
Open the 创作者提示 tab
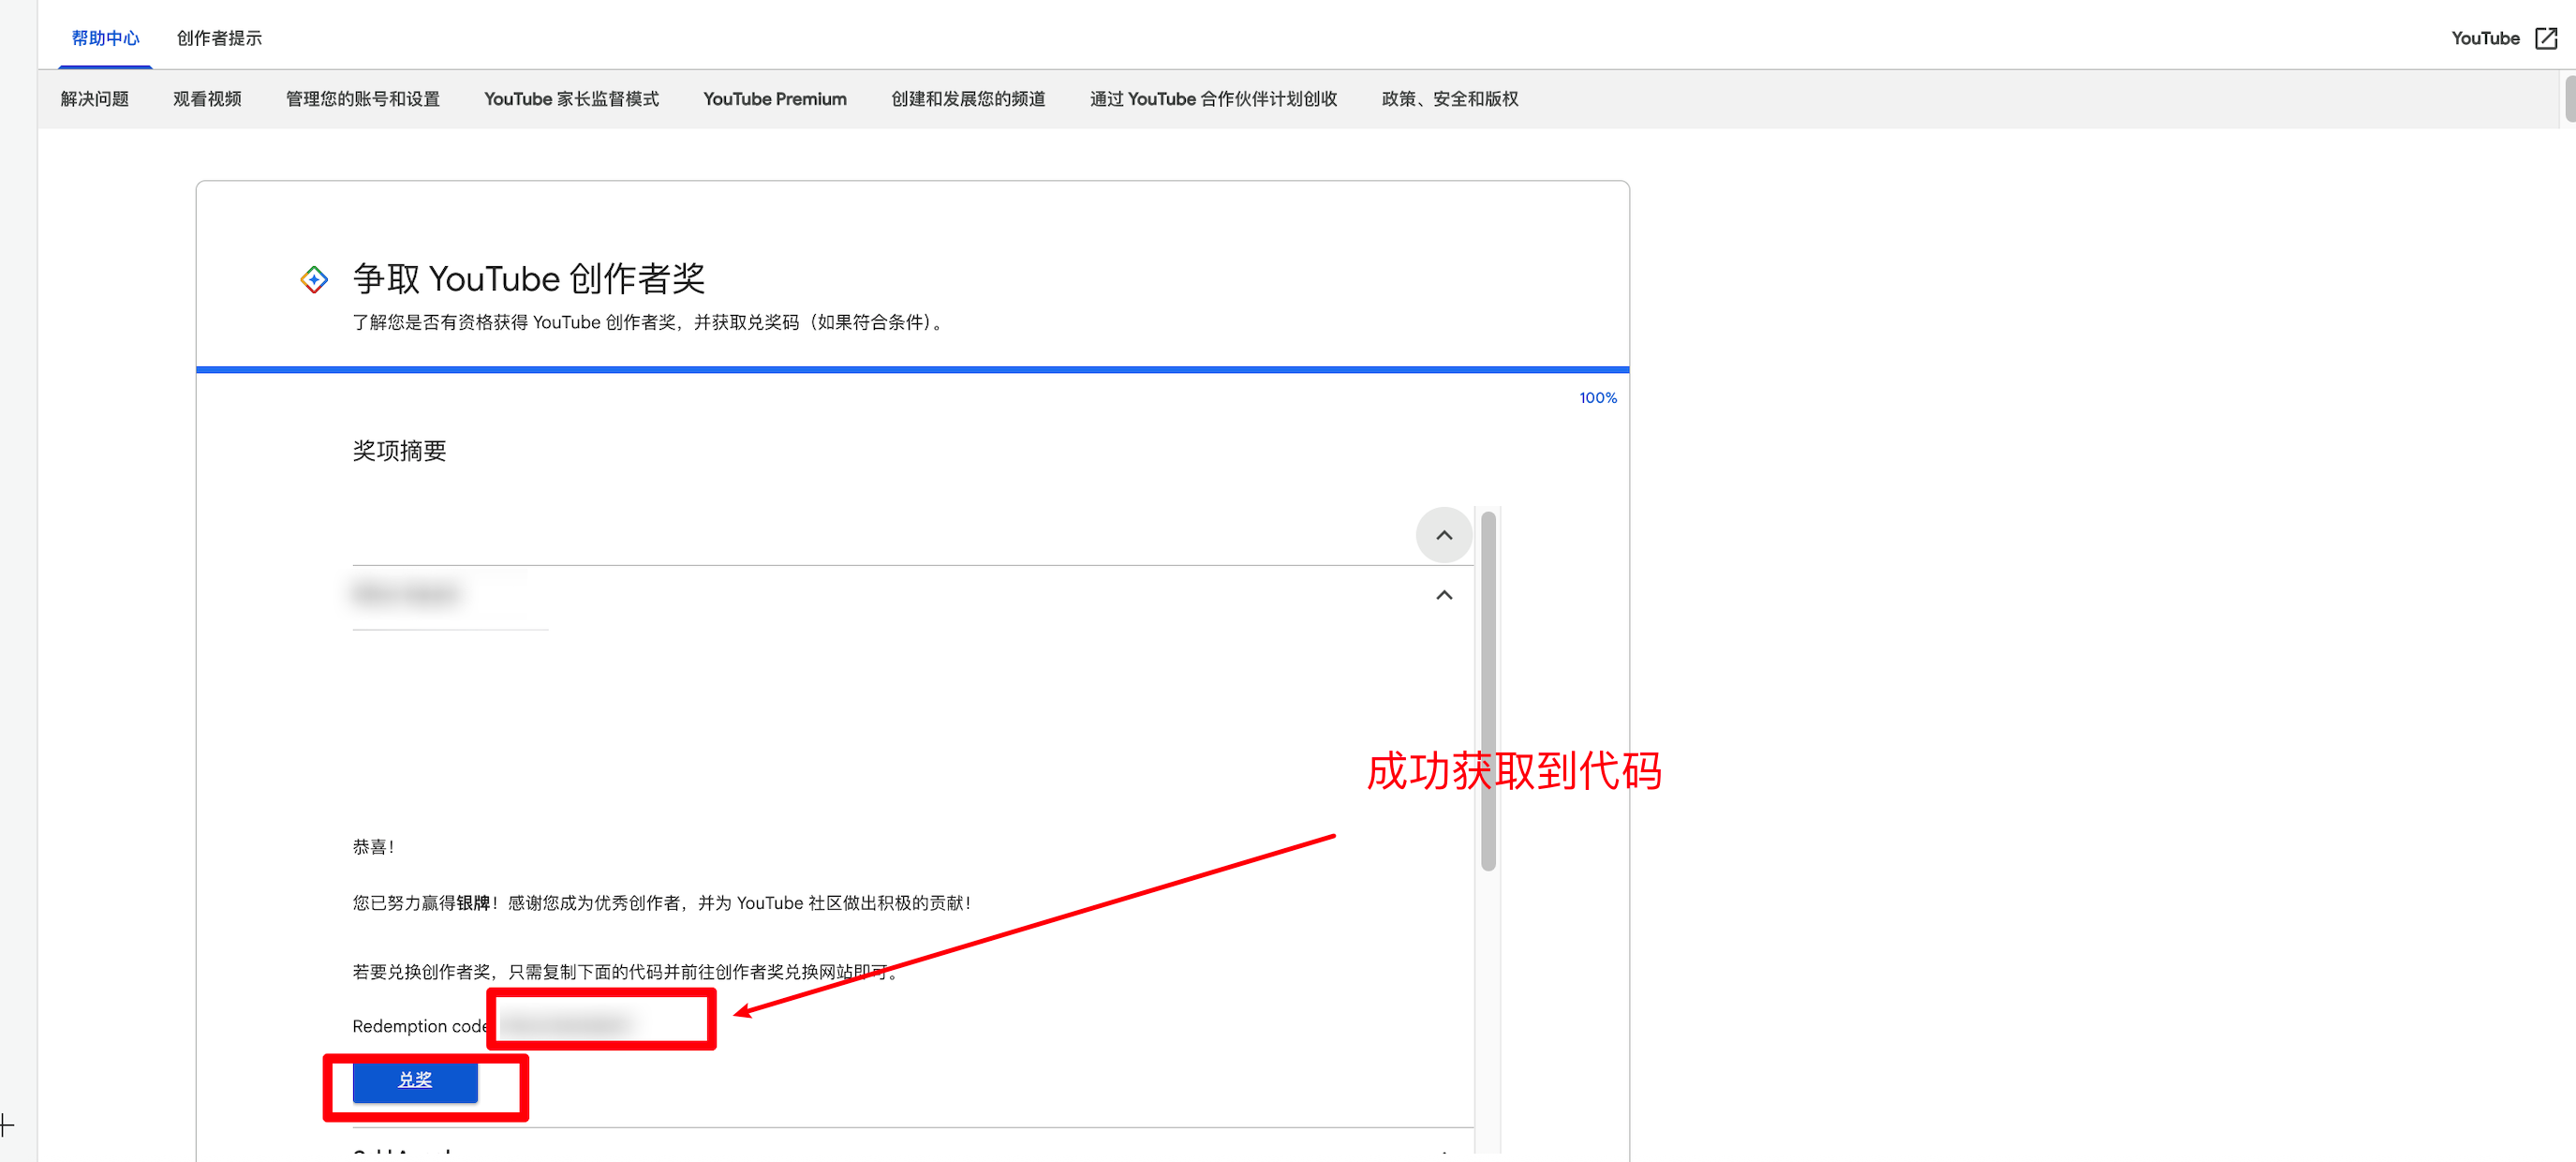(x=219, y=38)
